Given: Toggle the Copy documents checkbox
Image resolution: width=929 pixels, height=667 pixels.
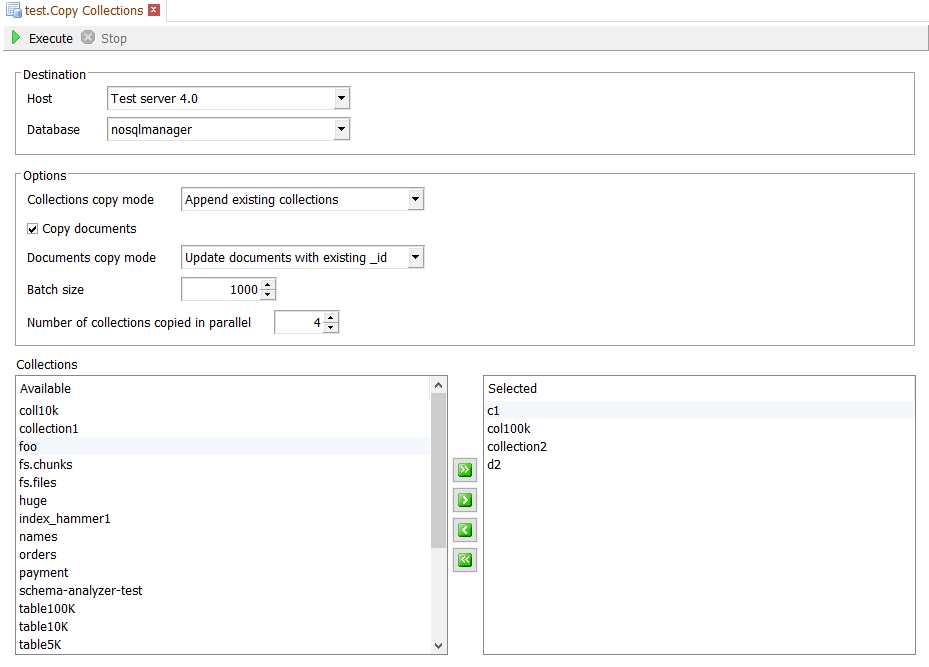Looking at the screenshot, I should 33,229.
